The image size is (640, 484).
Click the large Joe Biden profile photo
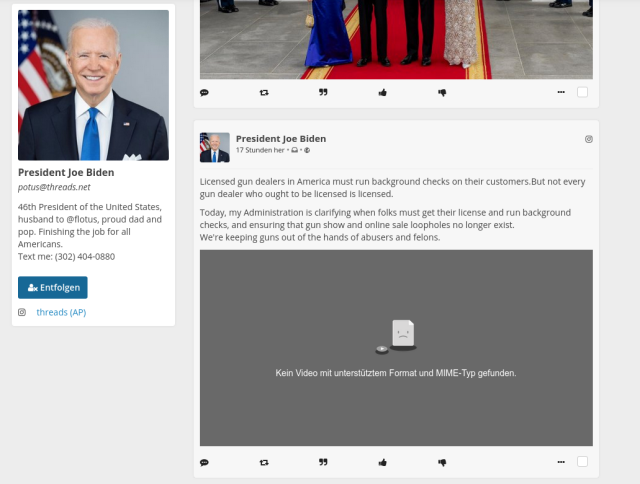pyautogui.click(x=93, y=85)
